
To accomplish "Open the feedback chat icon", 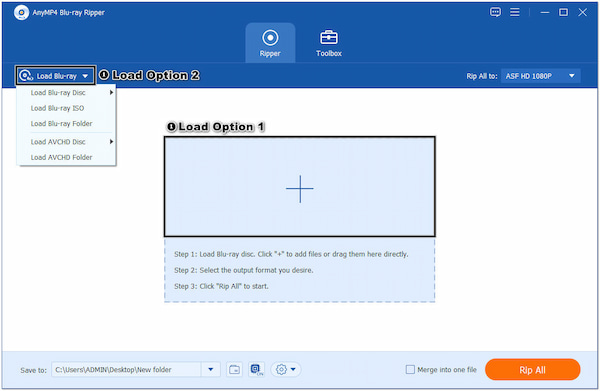I will coord(495,12).
